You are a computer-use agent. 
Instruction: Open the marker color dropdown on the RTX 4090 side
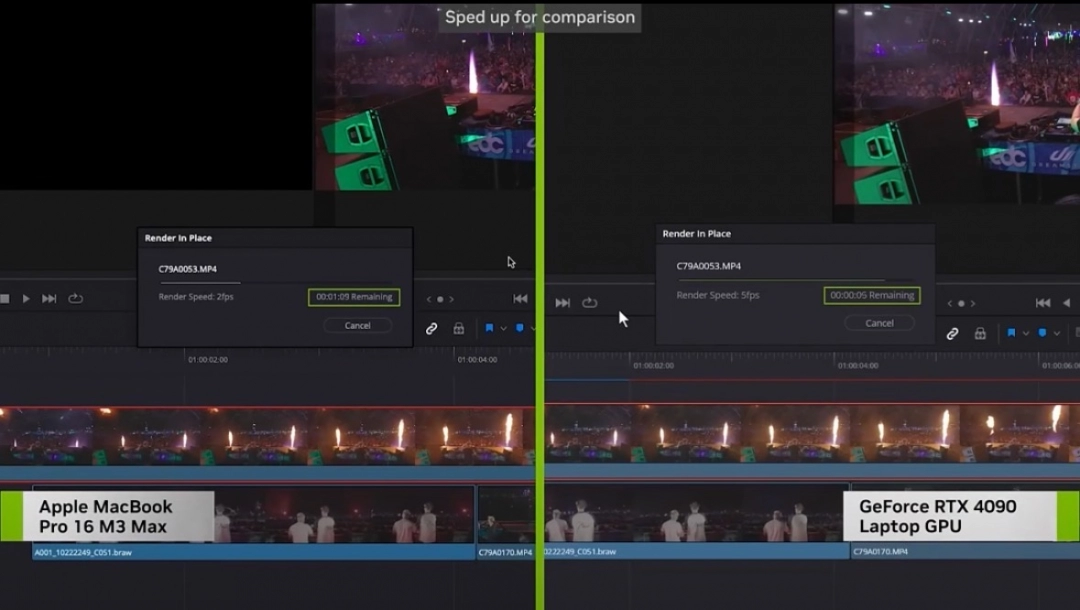click(x=1057, y=334)
